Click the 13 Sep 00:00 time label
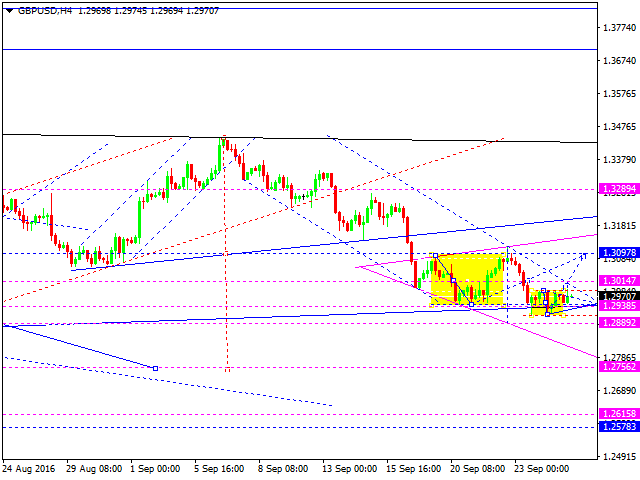The image size is (640, 480). point(350,469)
